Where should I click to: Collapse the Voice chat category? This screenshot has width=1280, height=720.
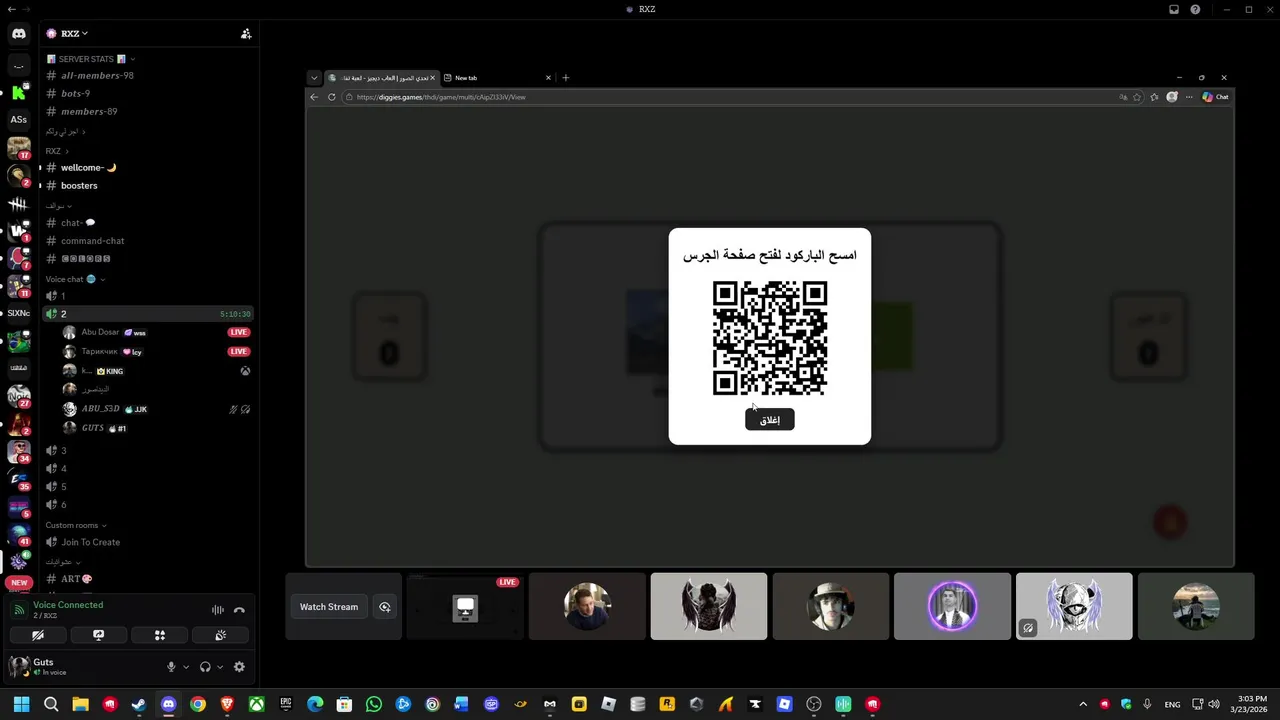pos(75,279)
